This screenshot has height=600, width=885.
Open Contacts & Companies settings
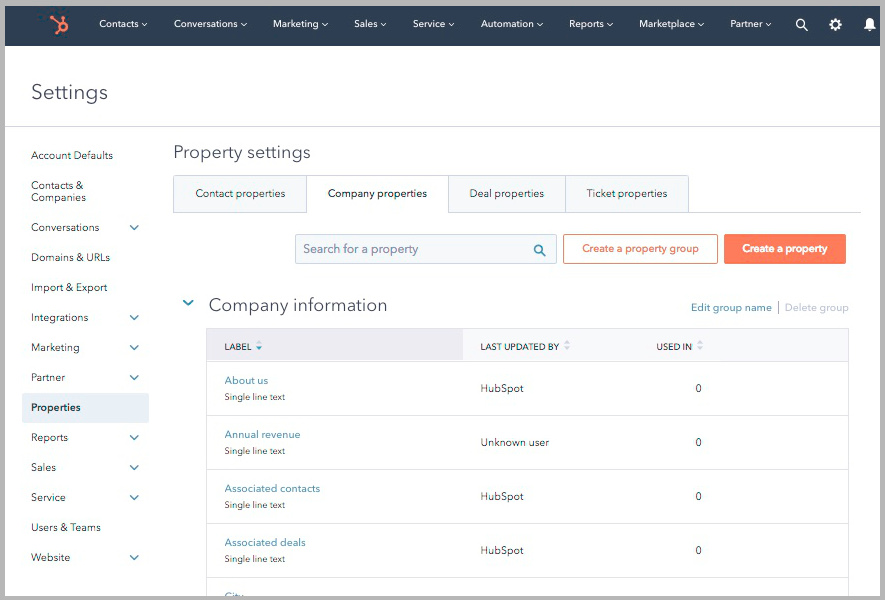pos(58,191)
